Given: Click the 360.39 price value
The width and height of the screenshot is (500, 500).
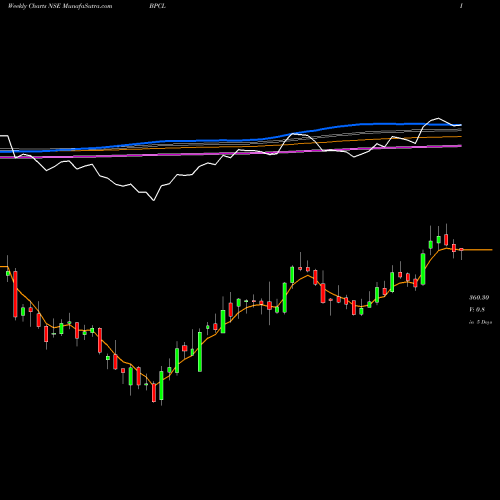Looking at the screenshot, I should click(x=479, y=297).
